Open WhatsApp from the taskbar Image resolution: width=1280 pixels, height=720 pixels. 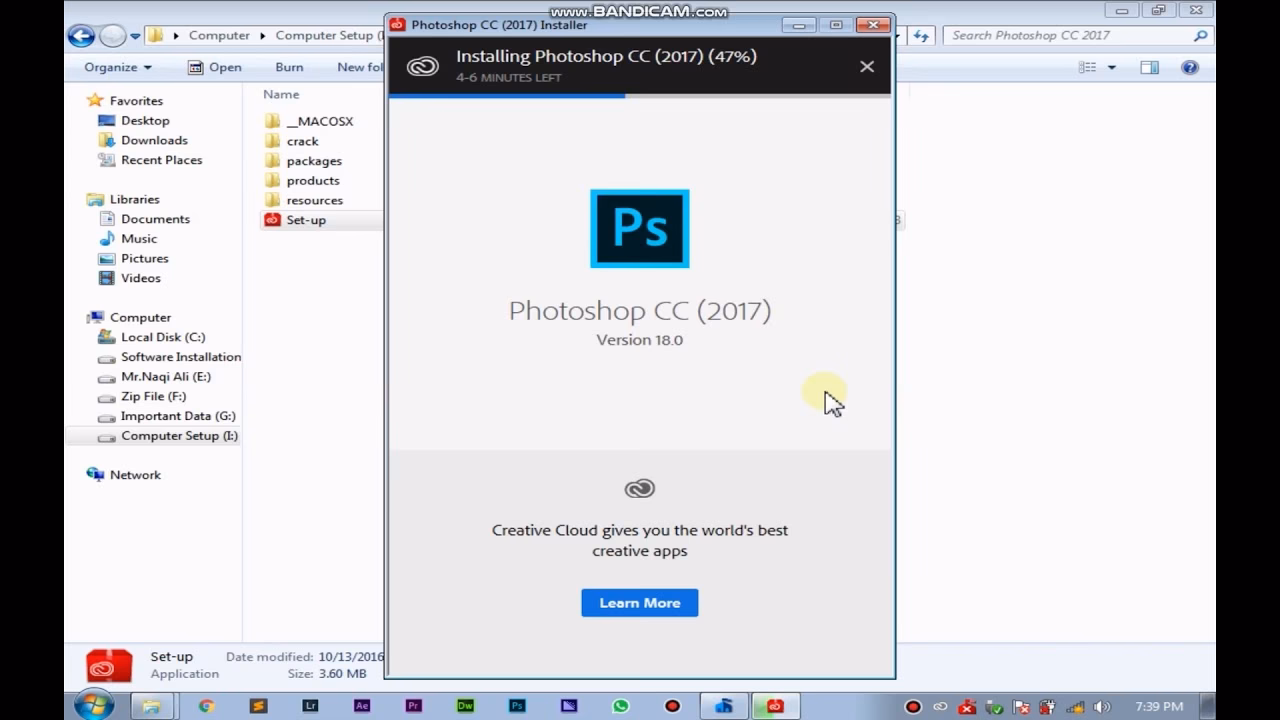[620, 706]
